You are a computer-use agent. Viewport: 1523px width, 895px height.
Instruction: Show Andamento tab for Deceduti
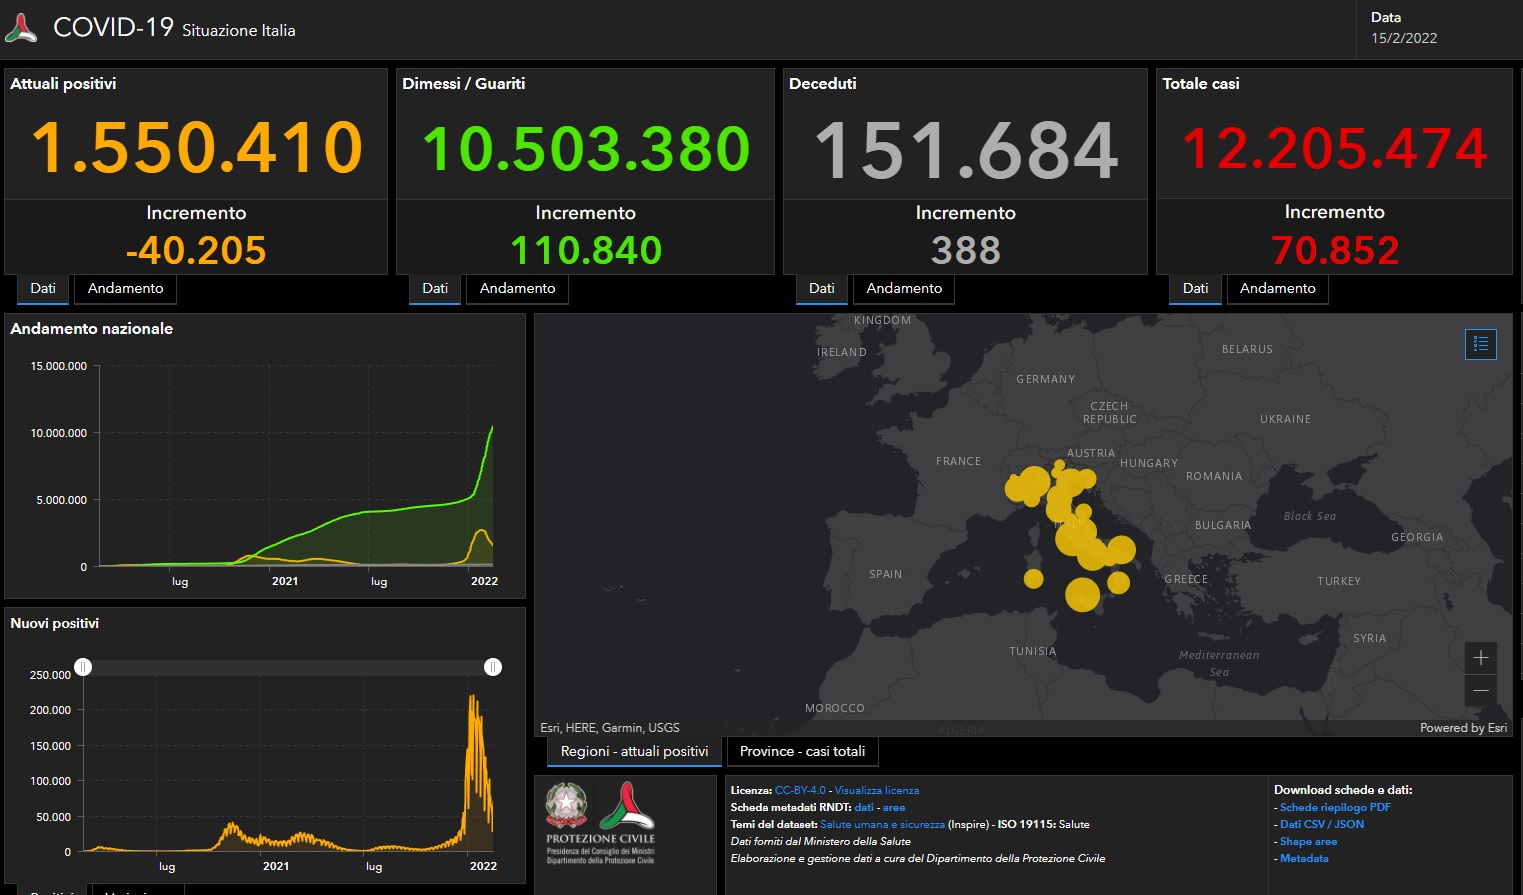[x=903, y=288]
